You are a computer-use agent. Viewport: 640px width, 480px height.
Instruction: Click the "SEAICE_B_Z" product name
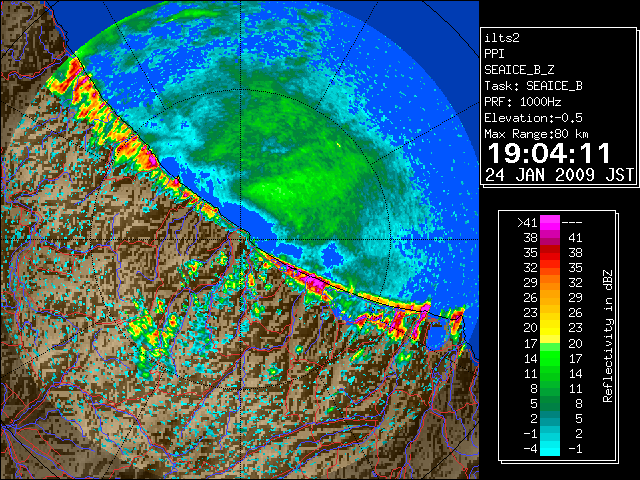click(x=519, y=70)
